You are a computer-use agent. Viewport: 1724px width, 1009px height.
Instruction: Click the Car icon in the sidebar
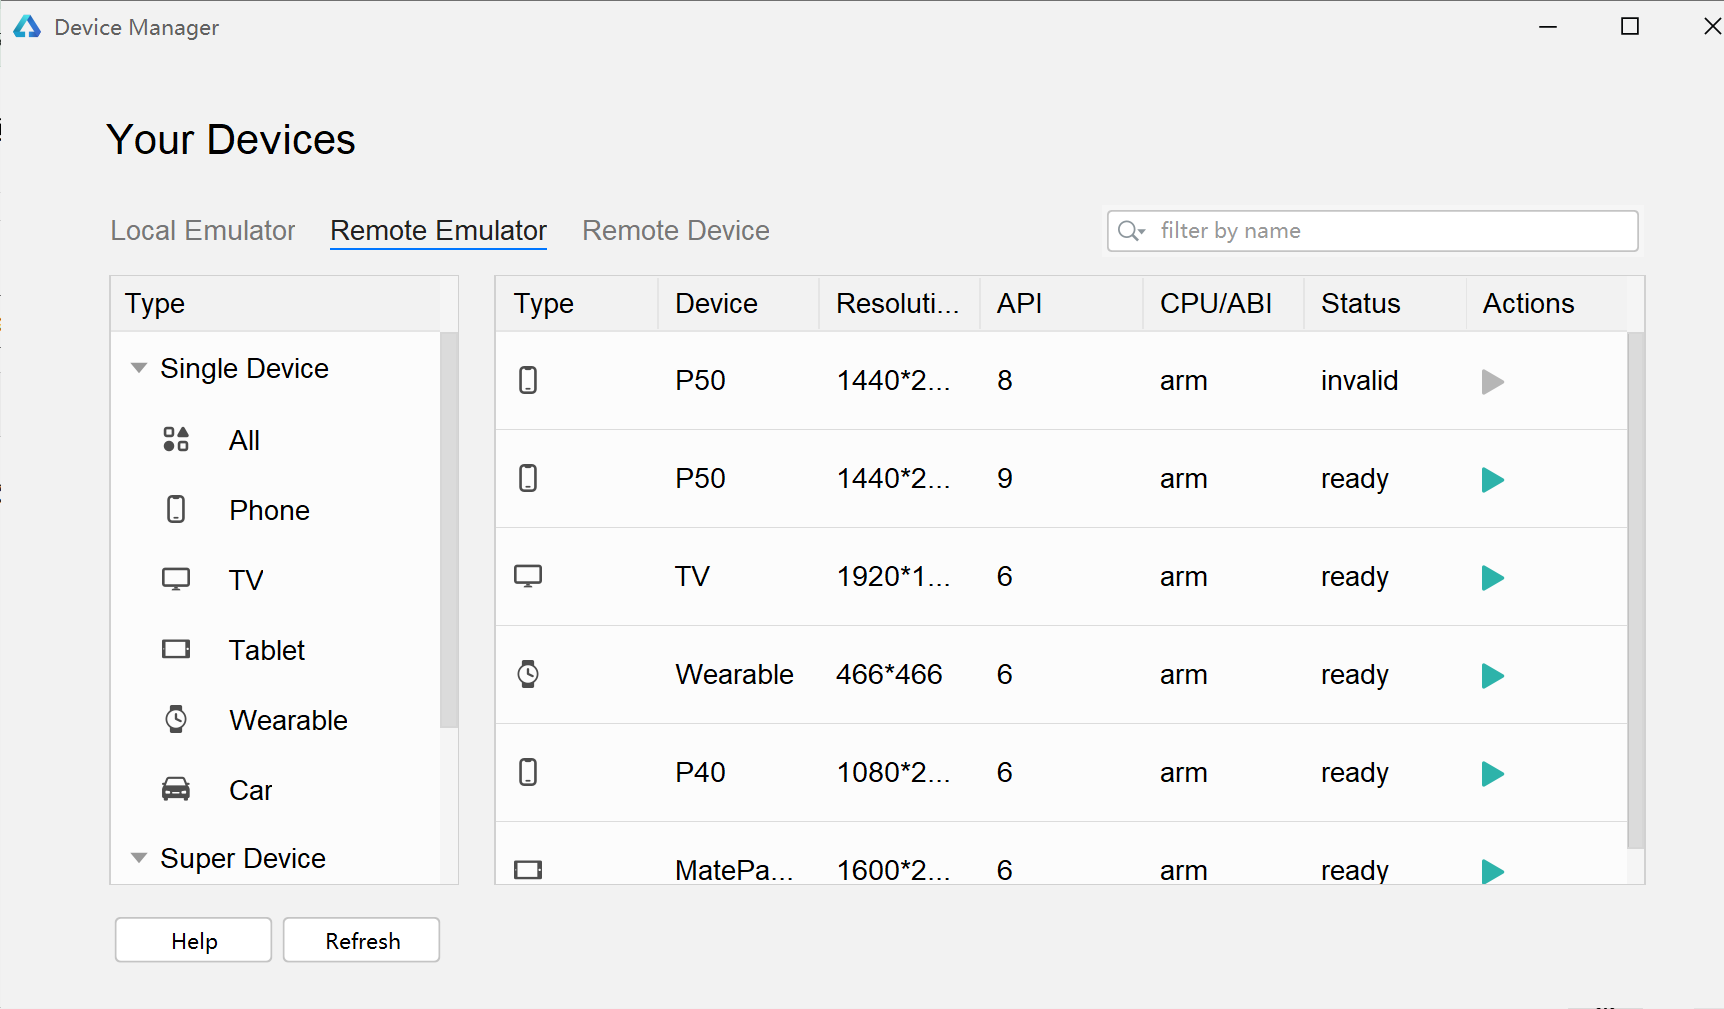coord(176,789)
